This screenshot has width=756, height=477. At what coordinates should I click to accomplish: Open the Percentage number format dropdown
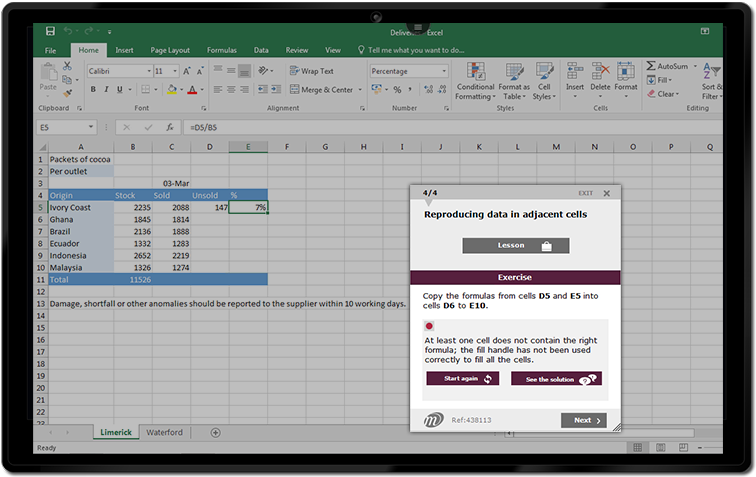pyautogui.click(x=444, y=71)
